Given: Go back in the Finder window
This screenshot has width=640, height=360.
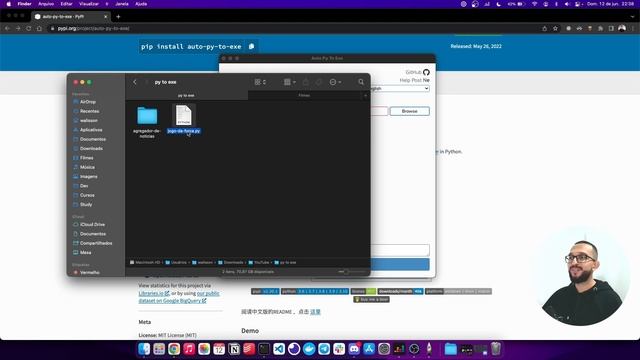Looking at the screenshot, I should (135, 82).
